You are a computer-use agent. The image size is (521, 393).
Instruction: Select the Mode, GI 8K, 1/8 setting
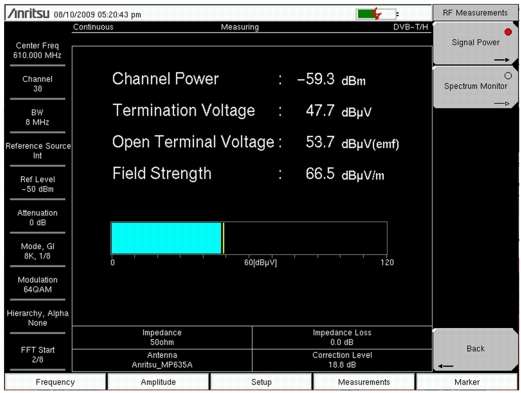(x=37, y=251)
